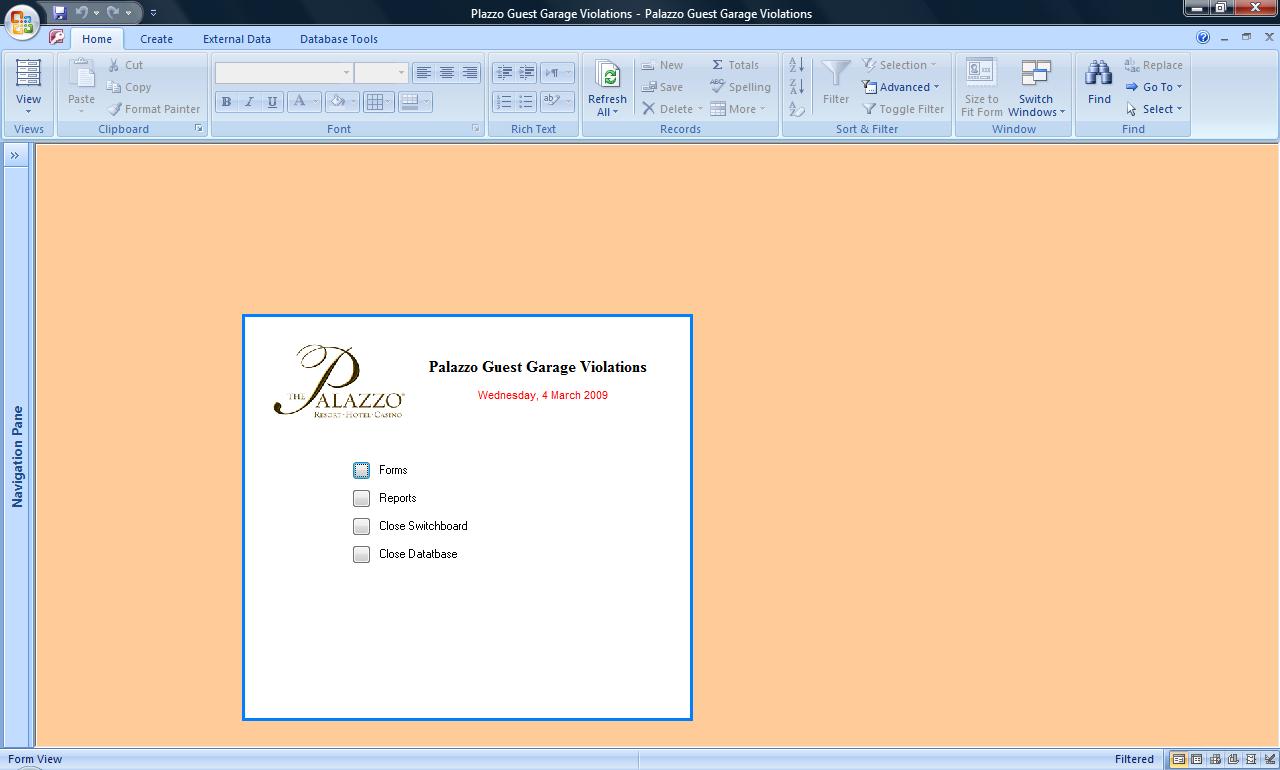Click the blue Help question mark icon
This screenshot has height=770, width=1280.
click(1203, 37)
